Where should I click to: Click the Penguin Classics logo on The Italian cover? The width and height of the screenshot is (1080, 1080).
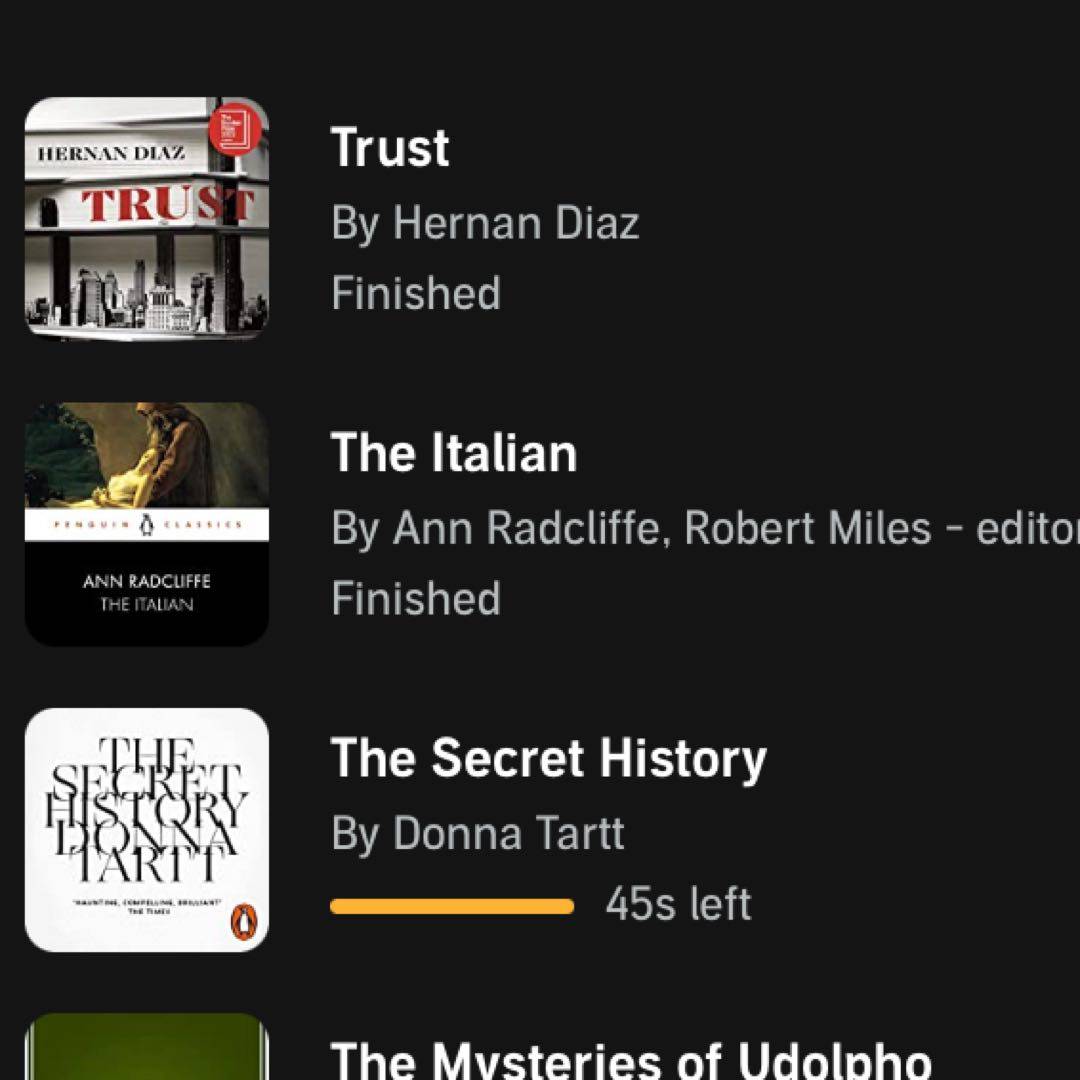147,523
